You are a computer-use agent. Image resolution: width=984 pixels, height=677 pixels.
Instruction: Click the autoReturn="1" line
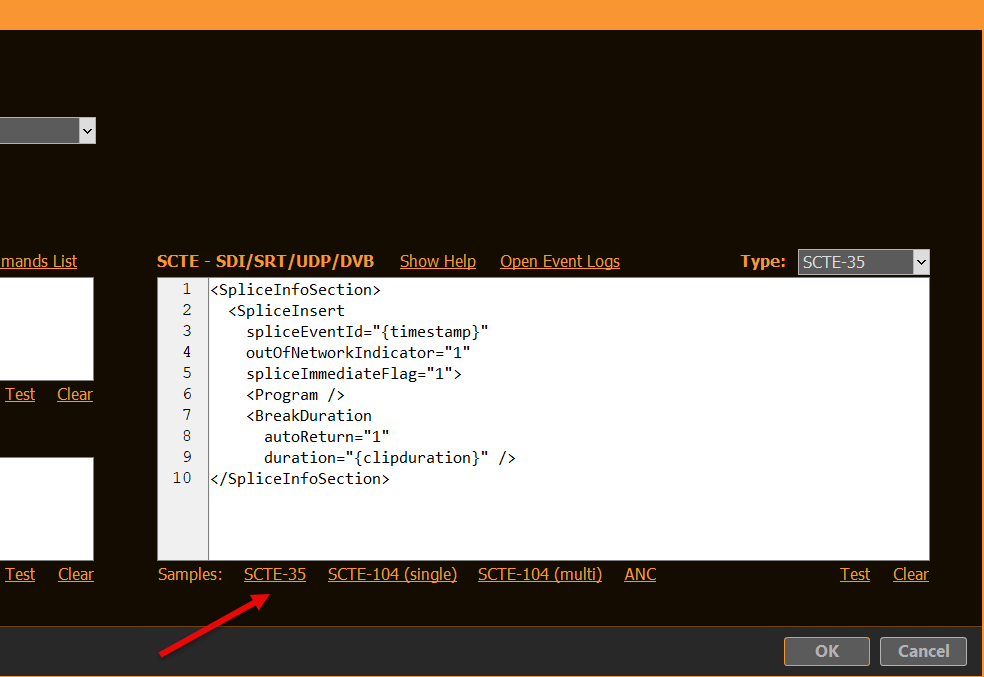pyautogui.click(x=326, y=437)
